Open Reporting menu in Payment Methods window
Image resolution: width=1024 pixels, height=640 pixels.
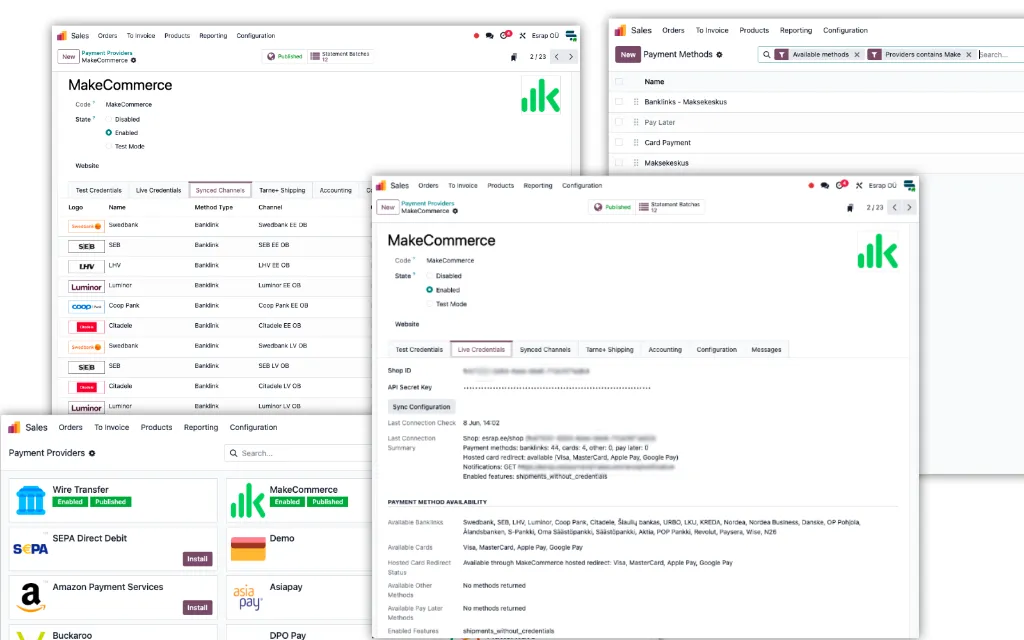795,30
